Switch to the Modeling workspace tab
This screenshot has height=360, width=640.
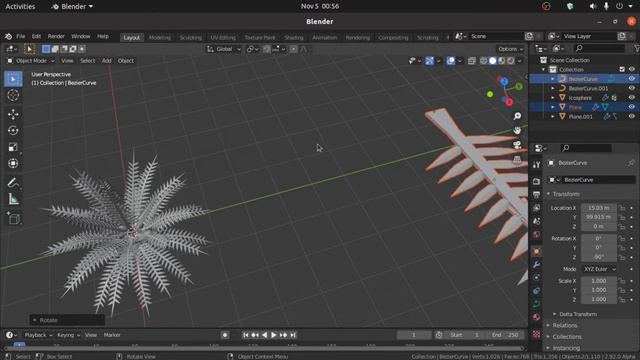(x=160, y=38)
